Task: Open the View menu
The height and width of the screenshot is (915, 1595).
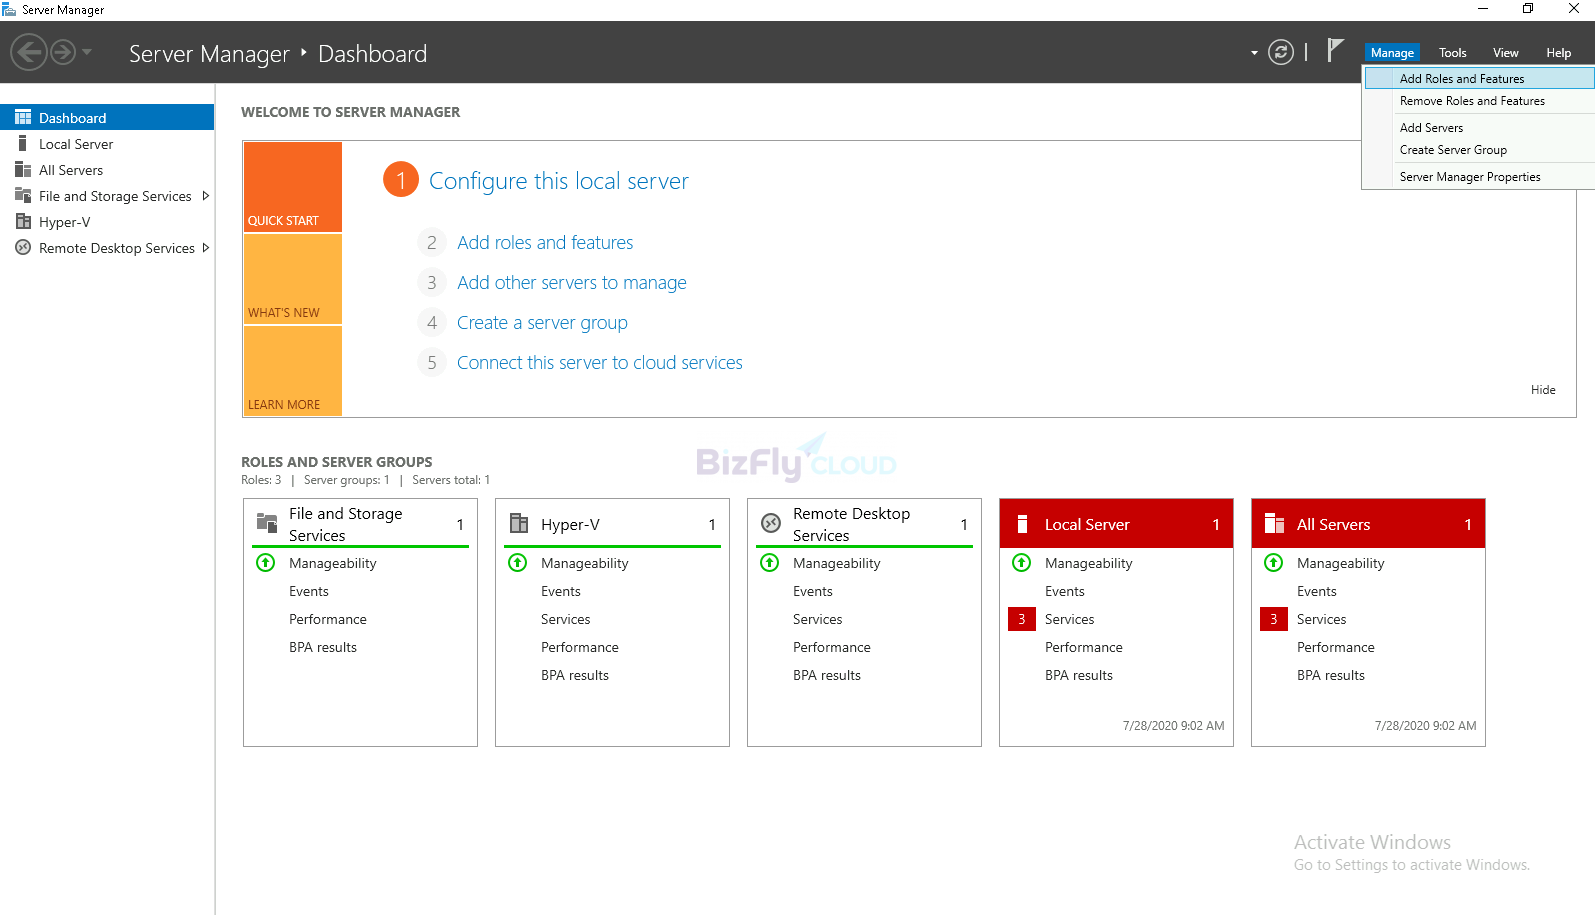Action: coord(1506,53)
